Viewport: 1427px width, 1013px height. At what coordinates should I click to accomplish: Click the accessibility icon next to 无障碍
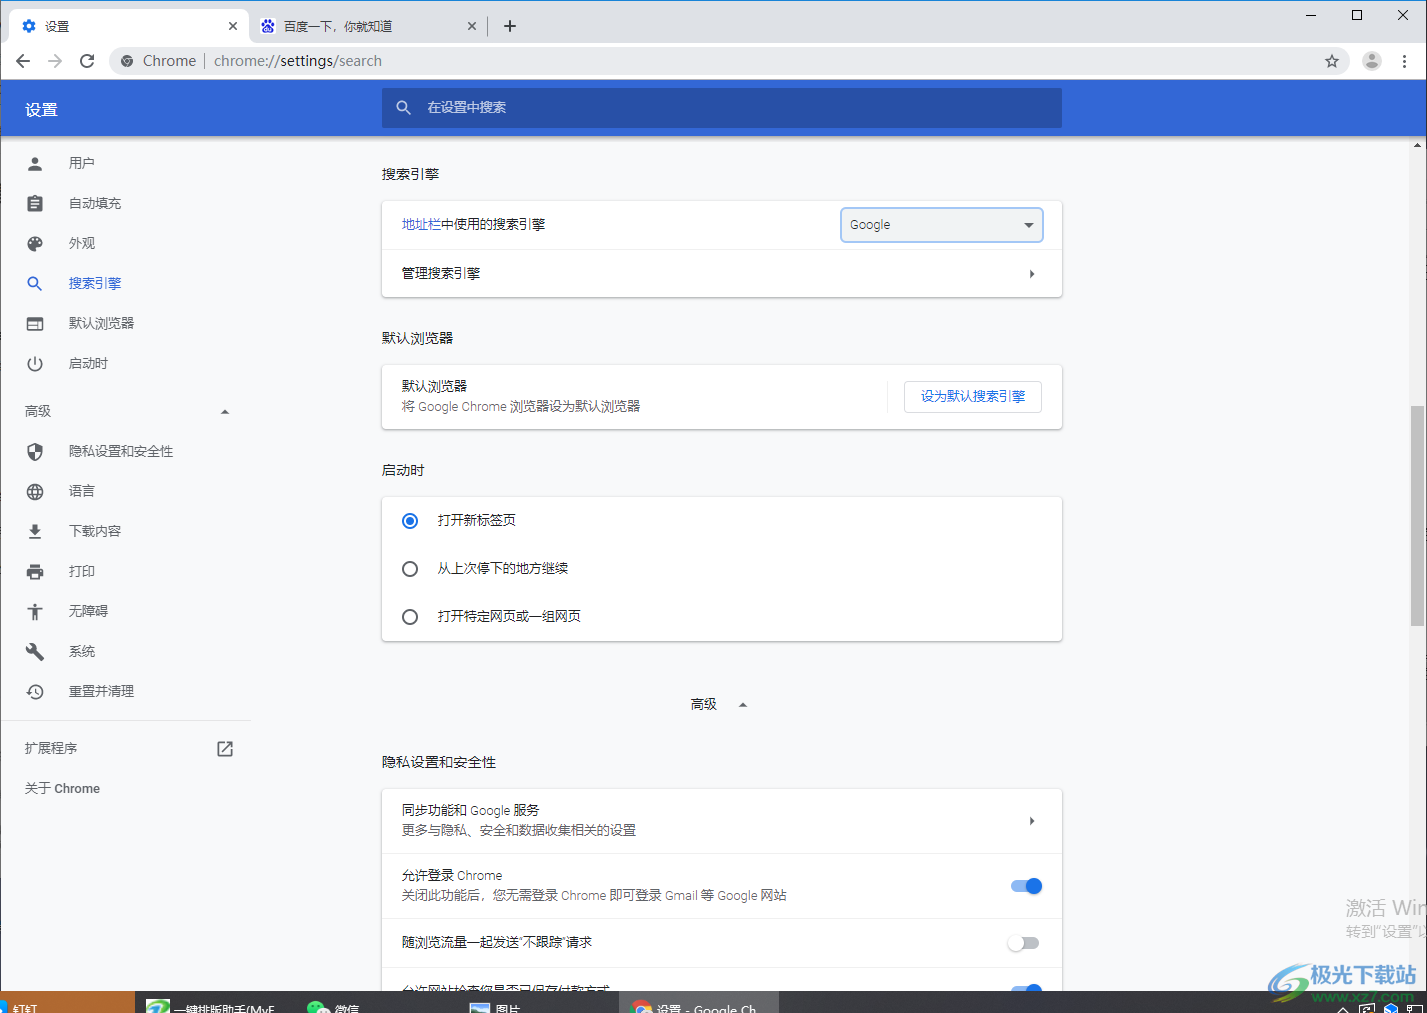pos(35,611)
